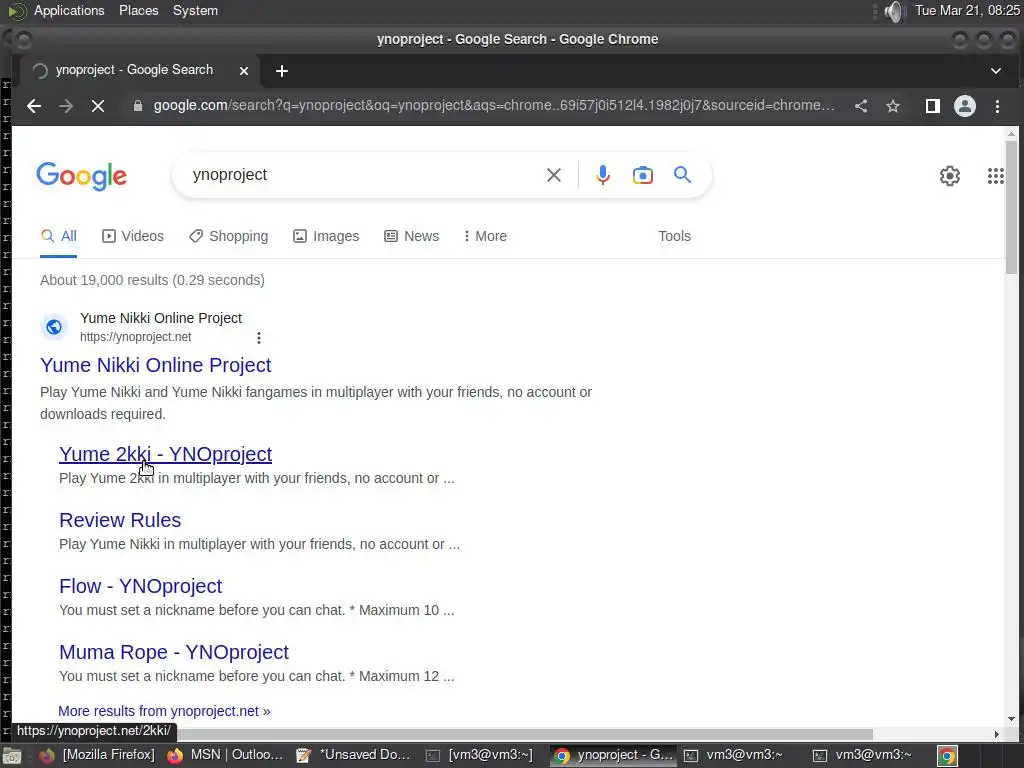Click the padlock site info icon

tap(138, 106)
